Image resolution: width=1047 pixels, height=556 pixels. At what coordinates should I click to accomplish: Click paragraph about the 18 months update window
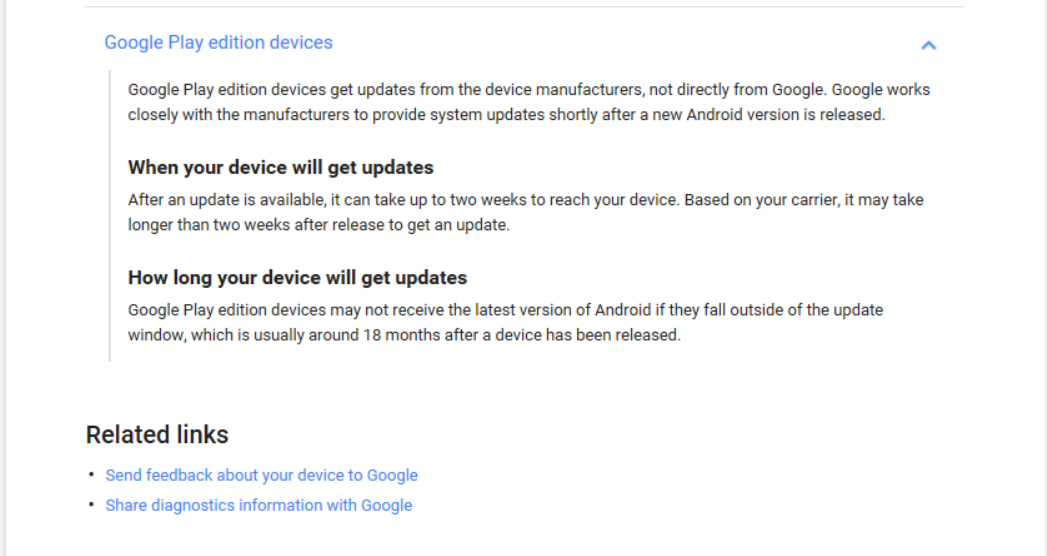click(x=505, y=322)
